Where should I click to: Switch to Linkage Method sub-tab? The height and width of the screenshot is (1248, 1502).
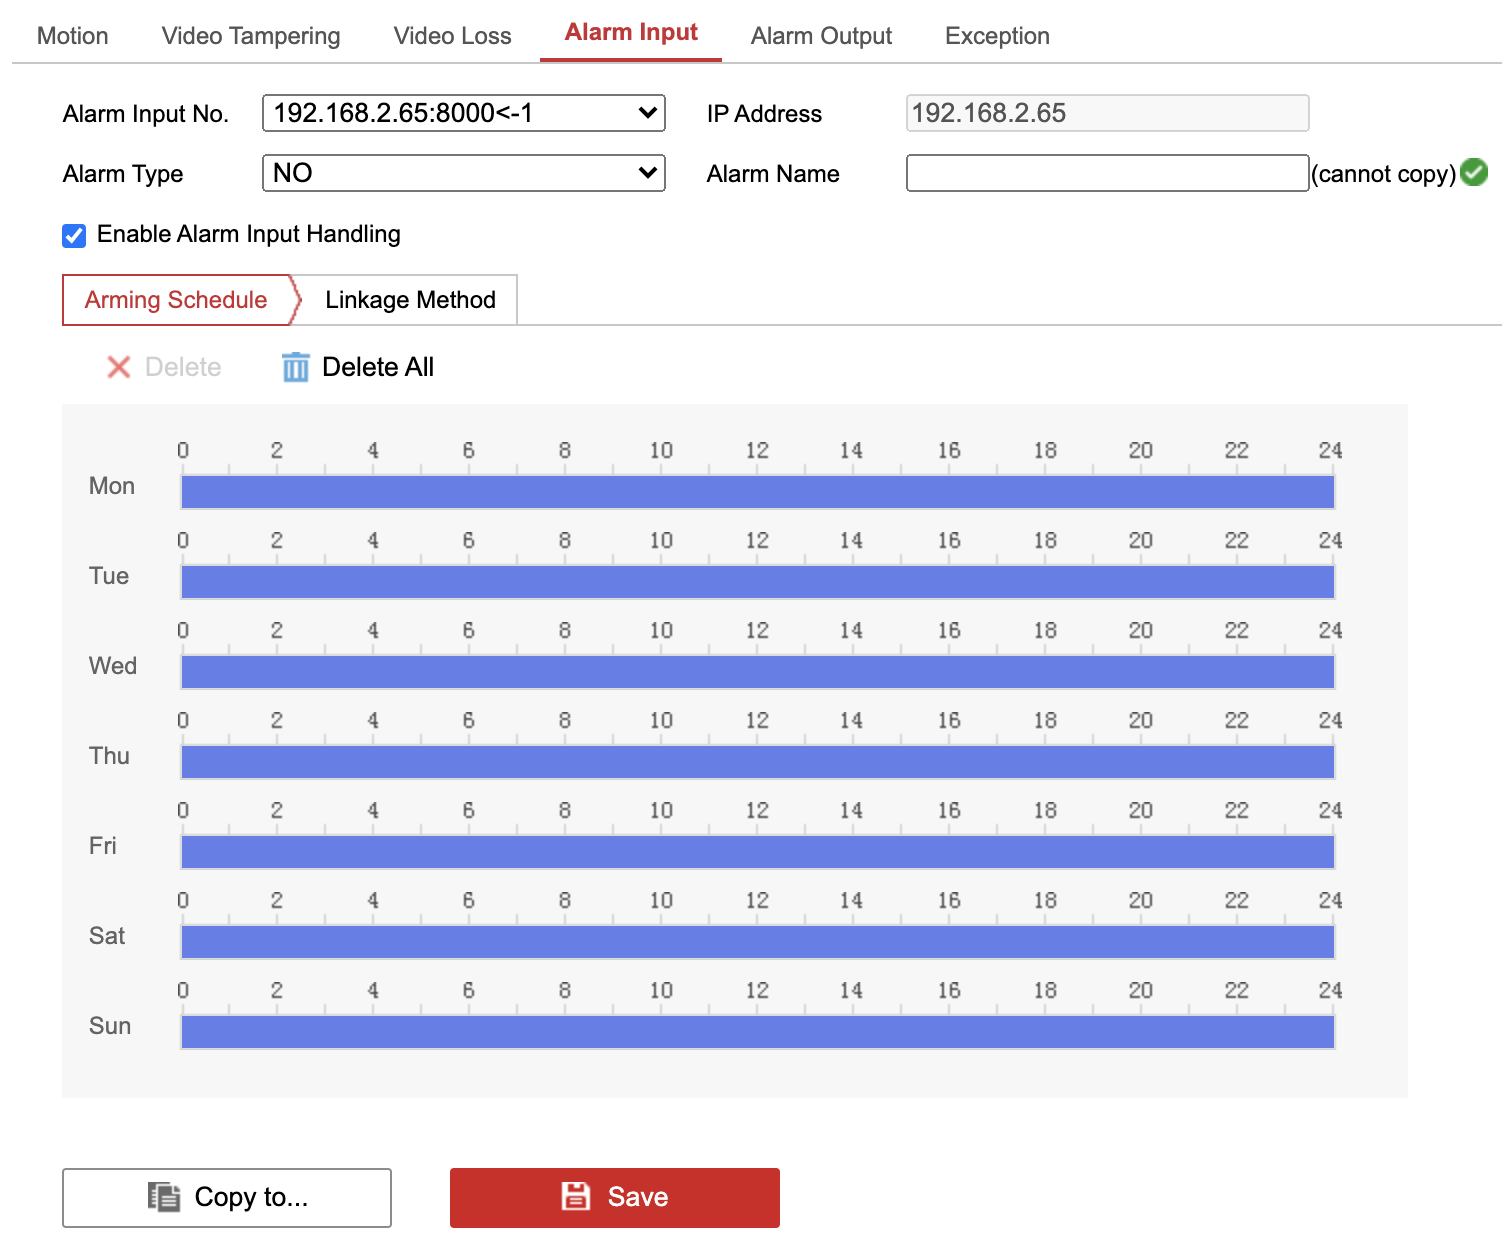tap(410, 300)
